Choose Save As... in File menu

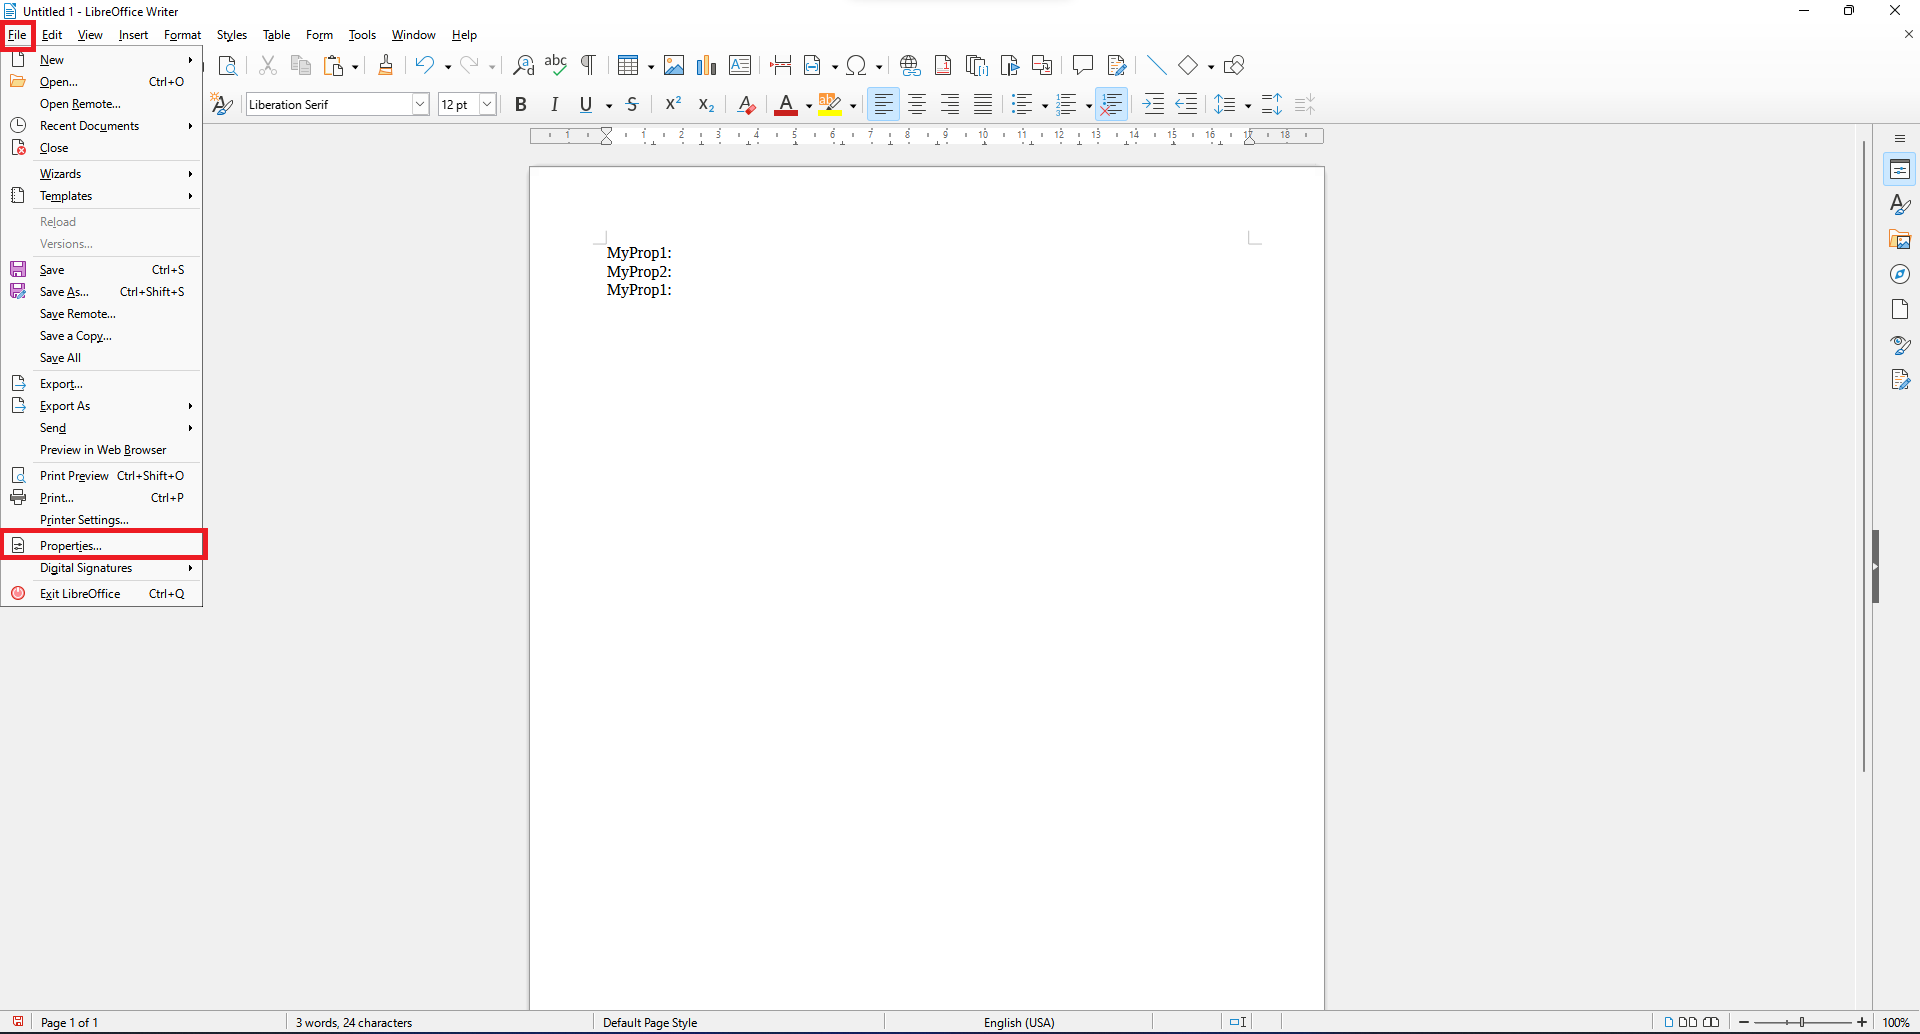tap(102, 292)
